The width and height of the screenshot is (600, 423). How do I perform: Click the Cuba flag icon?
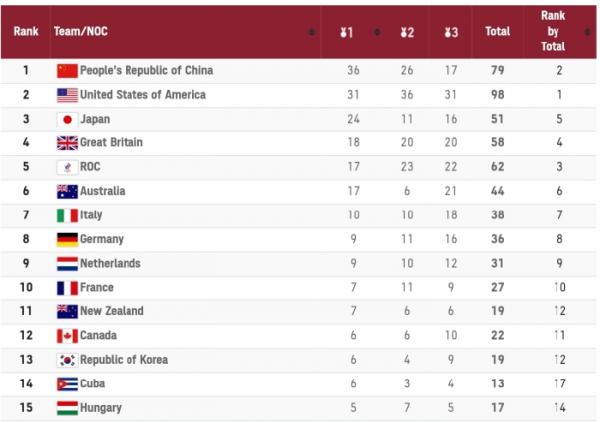tap(67, 384)
